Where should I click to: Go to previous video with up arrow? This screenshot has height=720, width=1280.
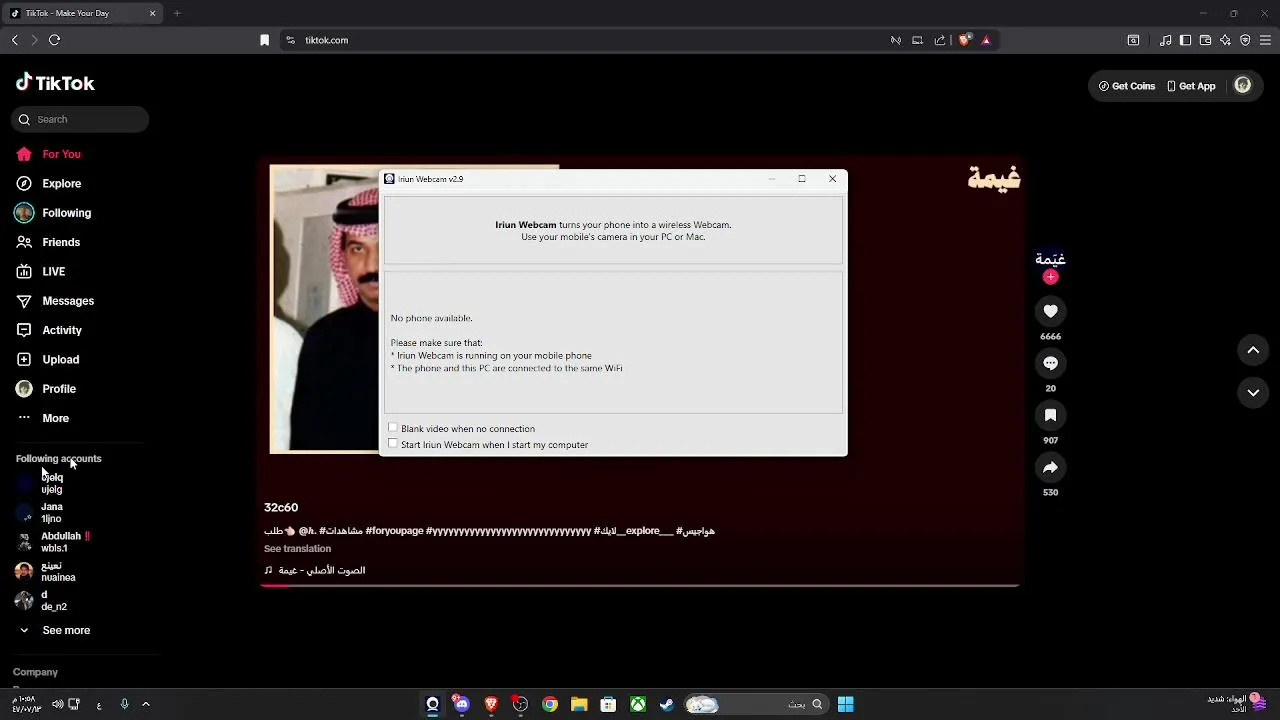point(1253,350)
